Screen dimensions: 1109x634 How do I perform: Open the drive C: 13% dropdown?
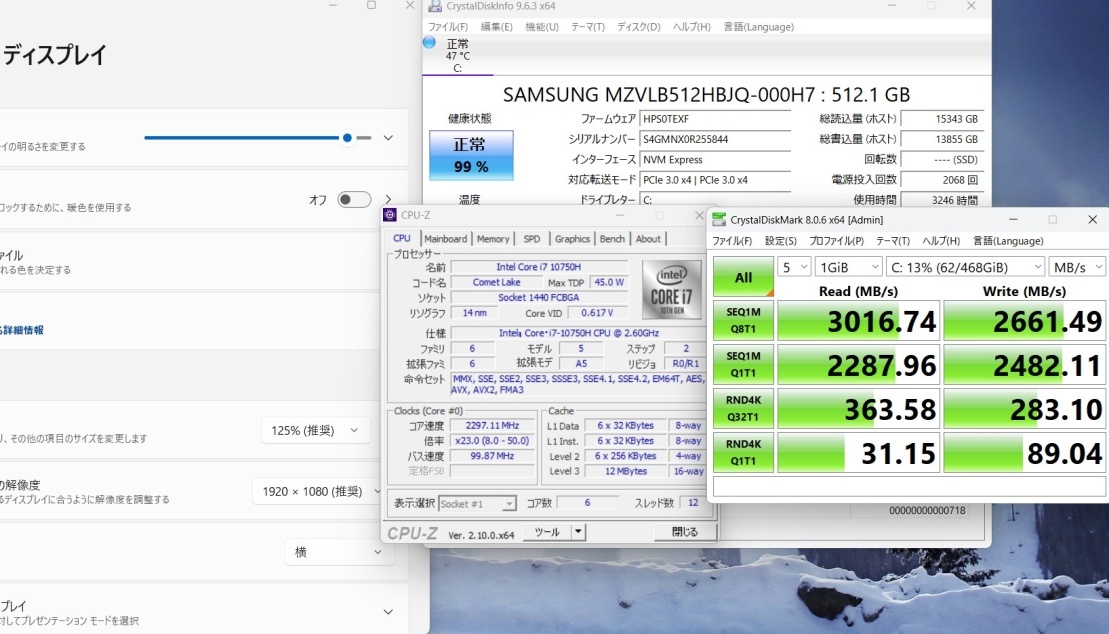point(965,267)
